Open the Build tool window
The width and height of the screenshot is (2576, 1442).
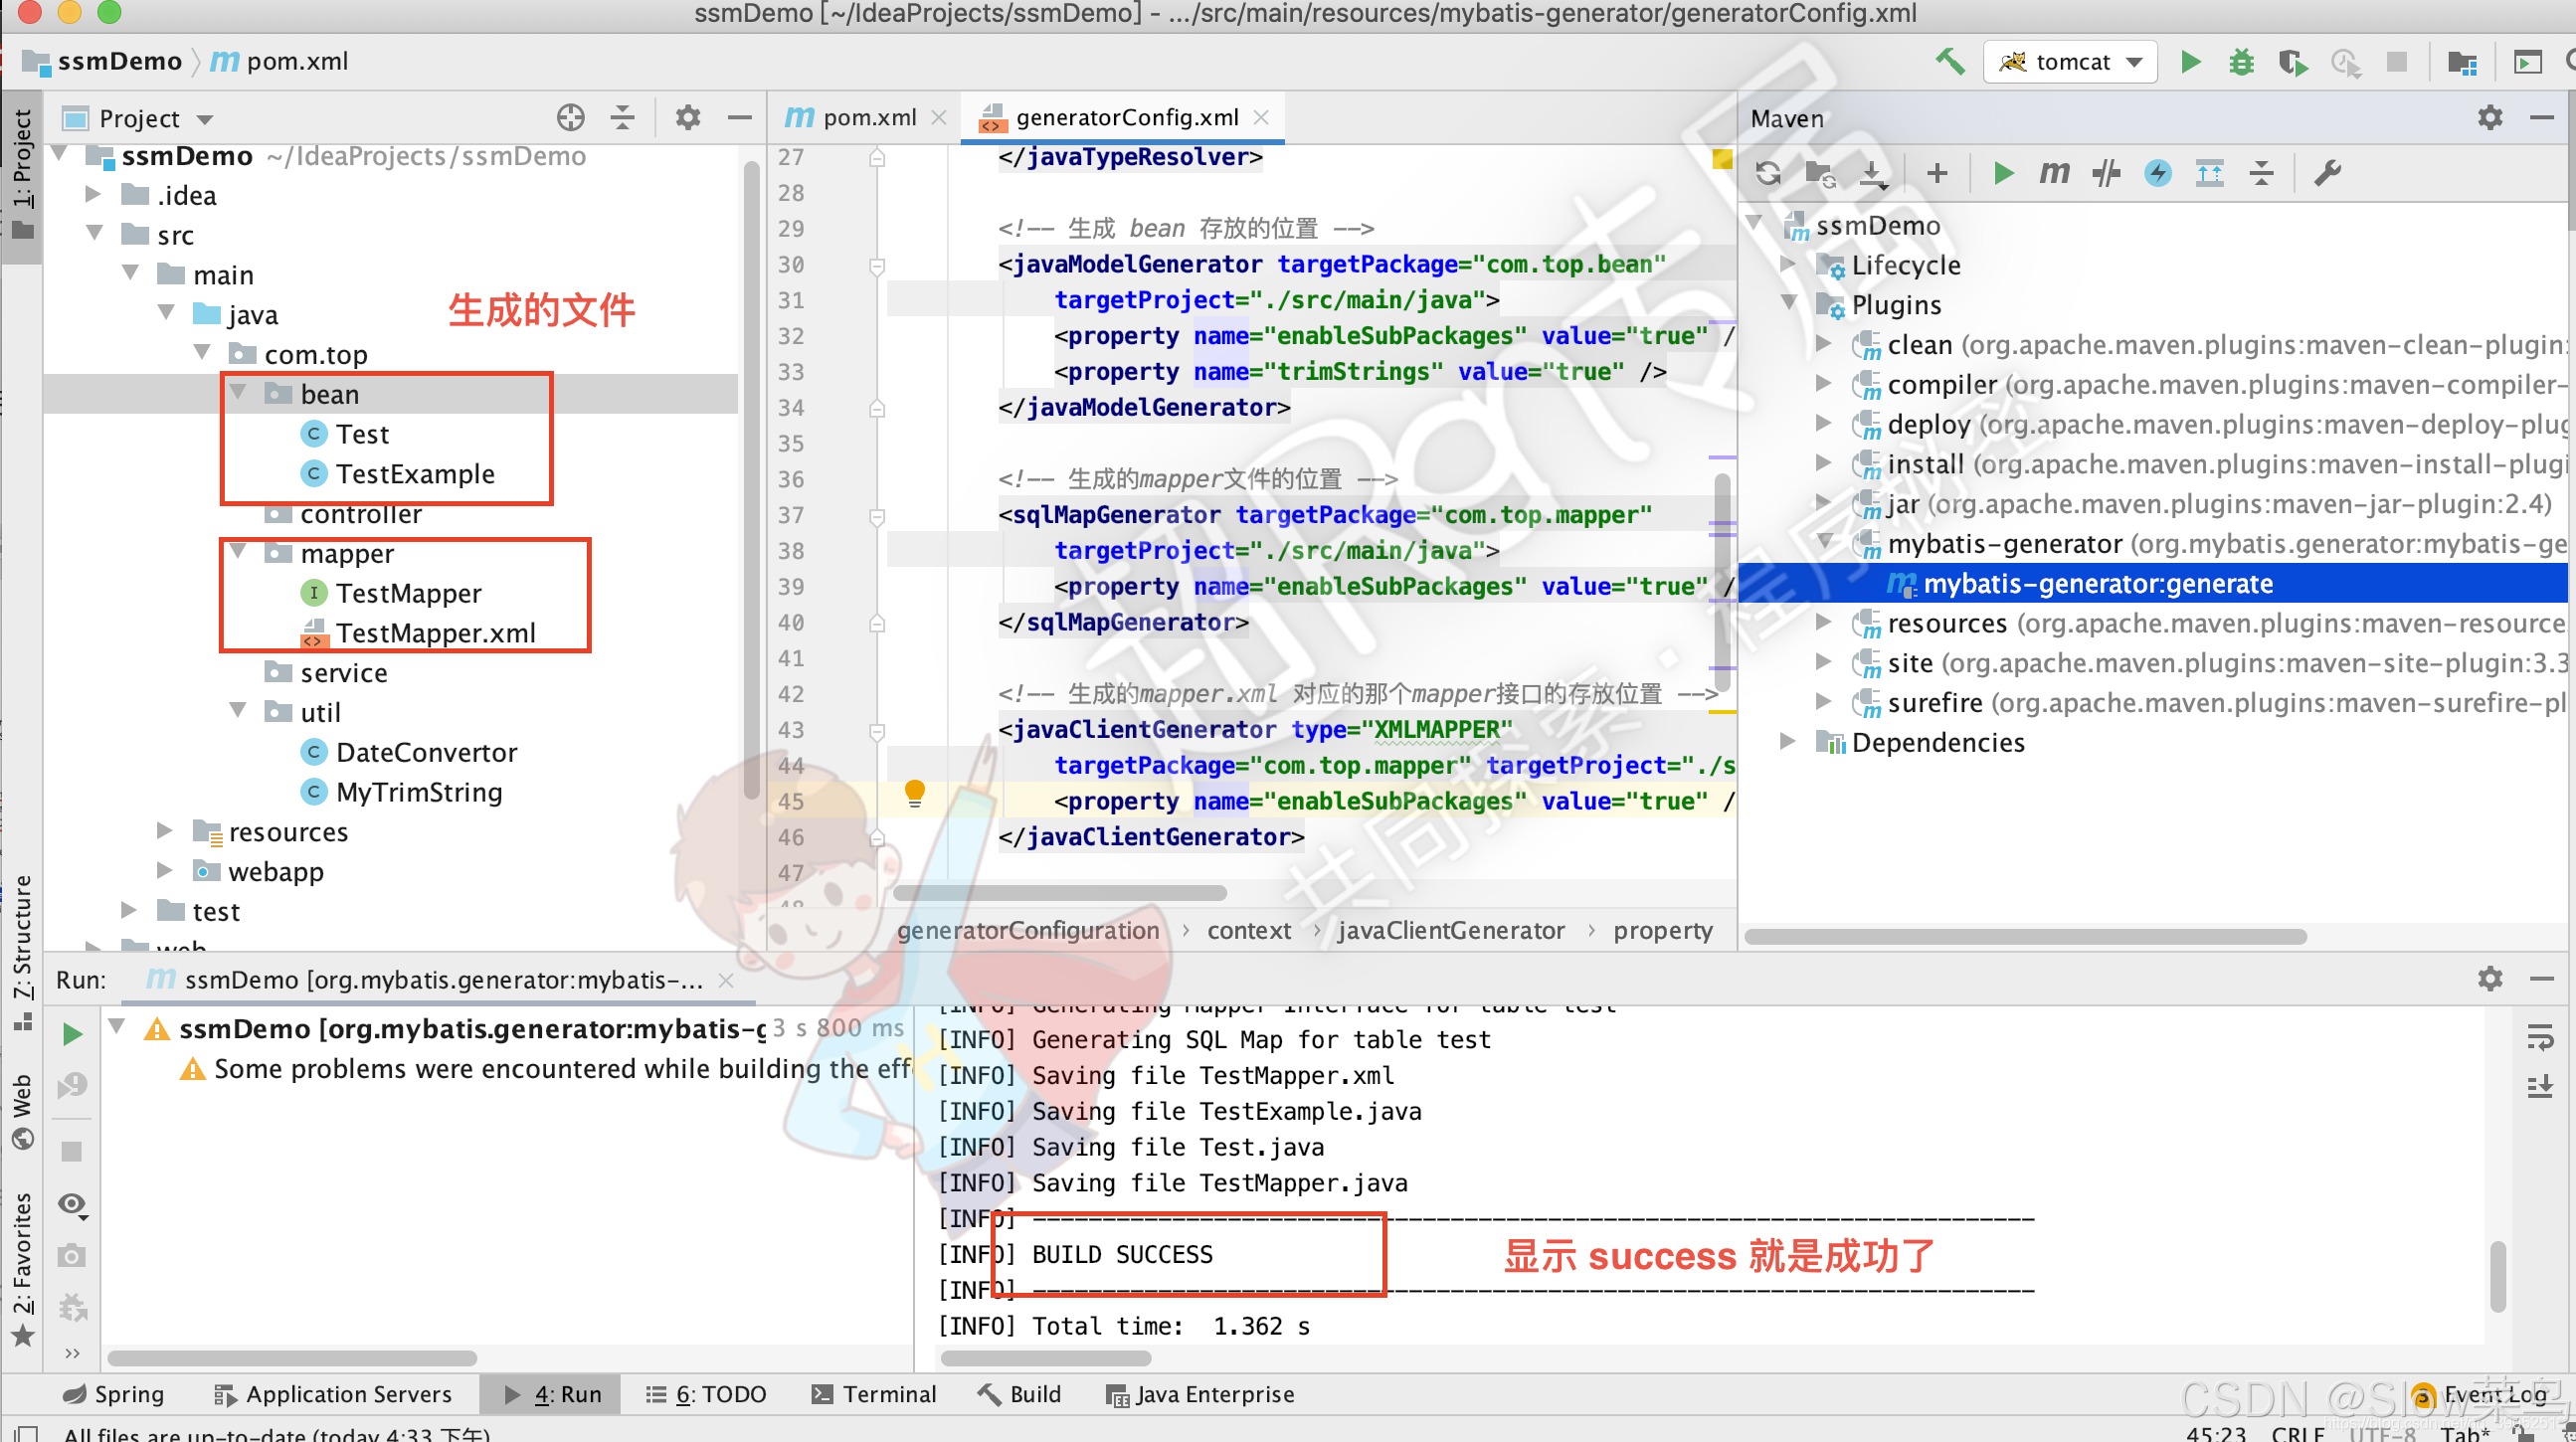pyautogui.click(x=1019, y=1394)
